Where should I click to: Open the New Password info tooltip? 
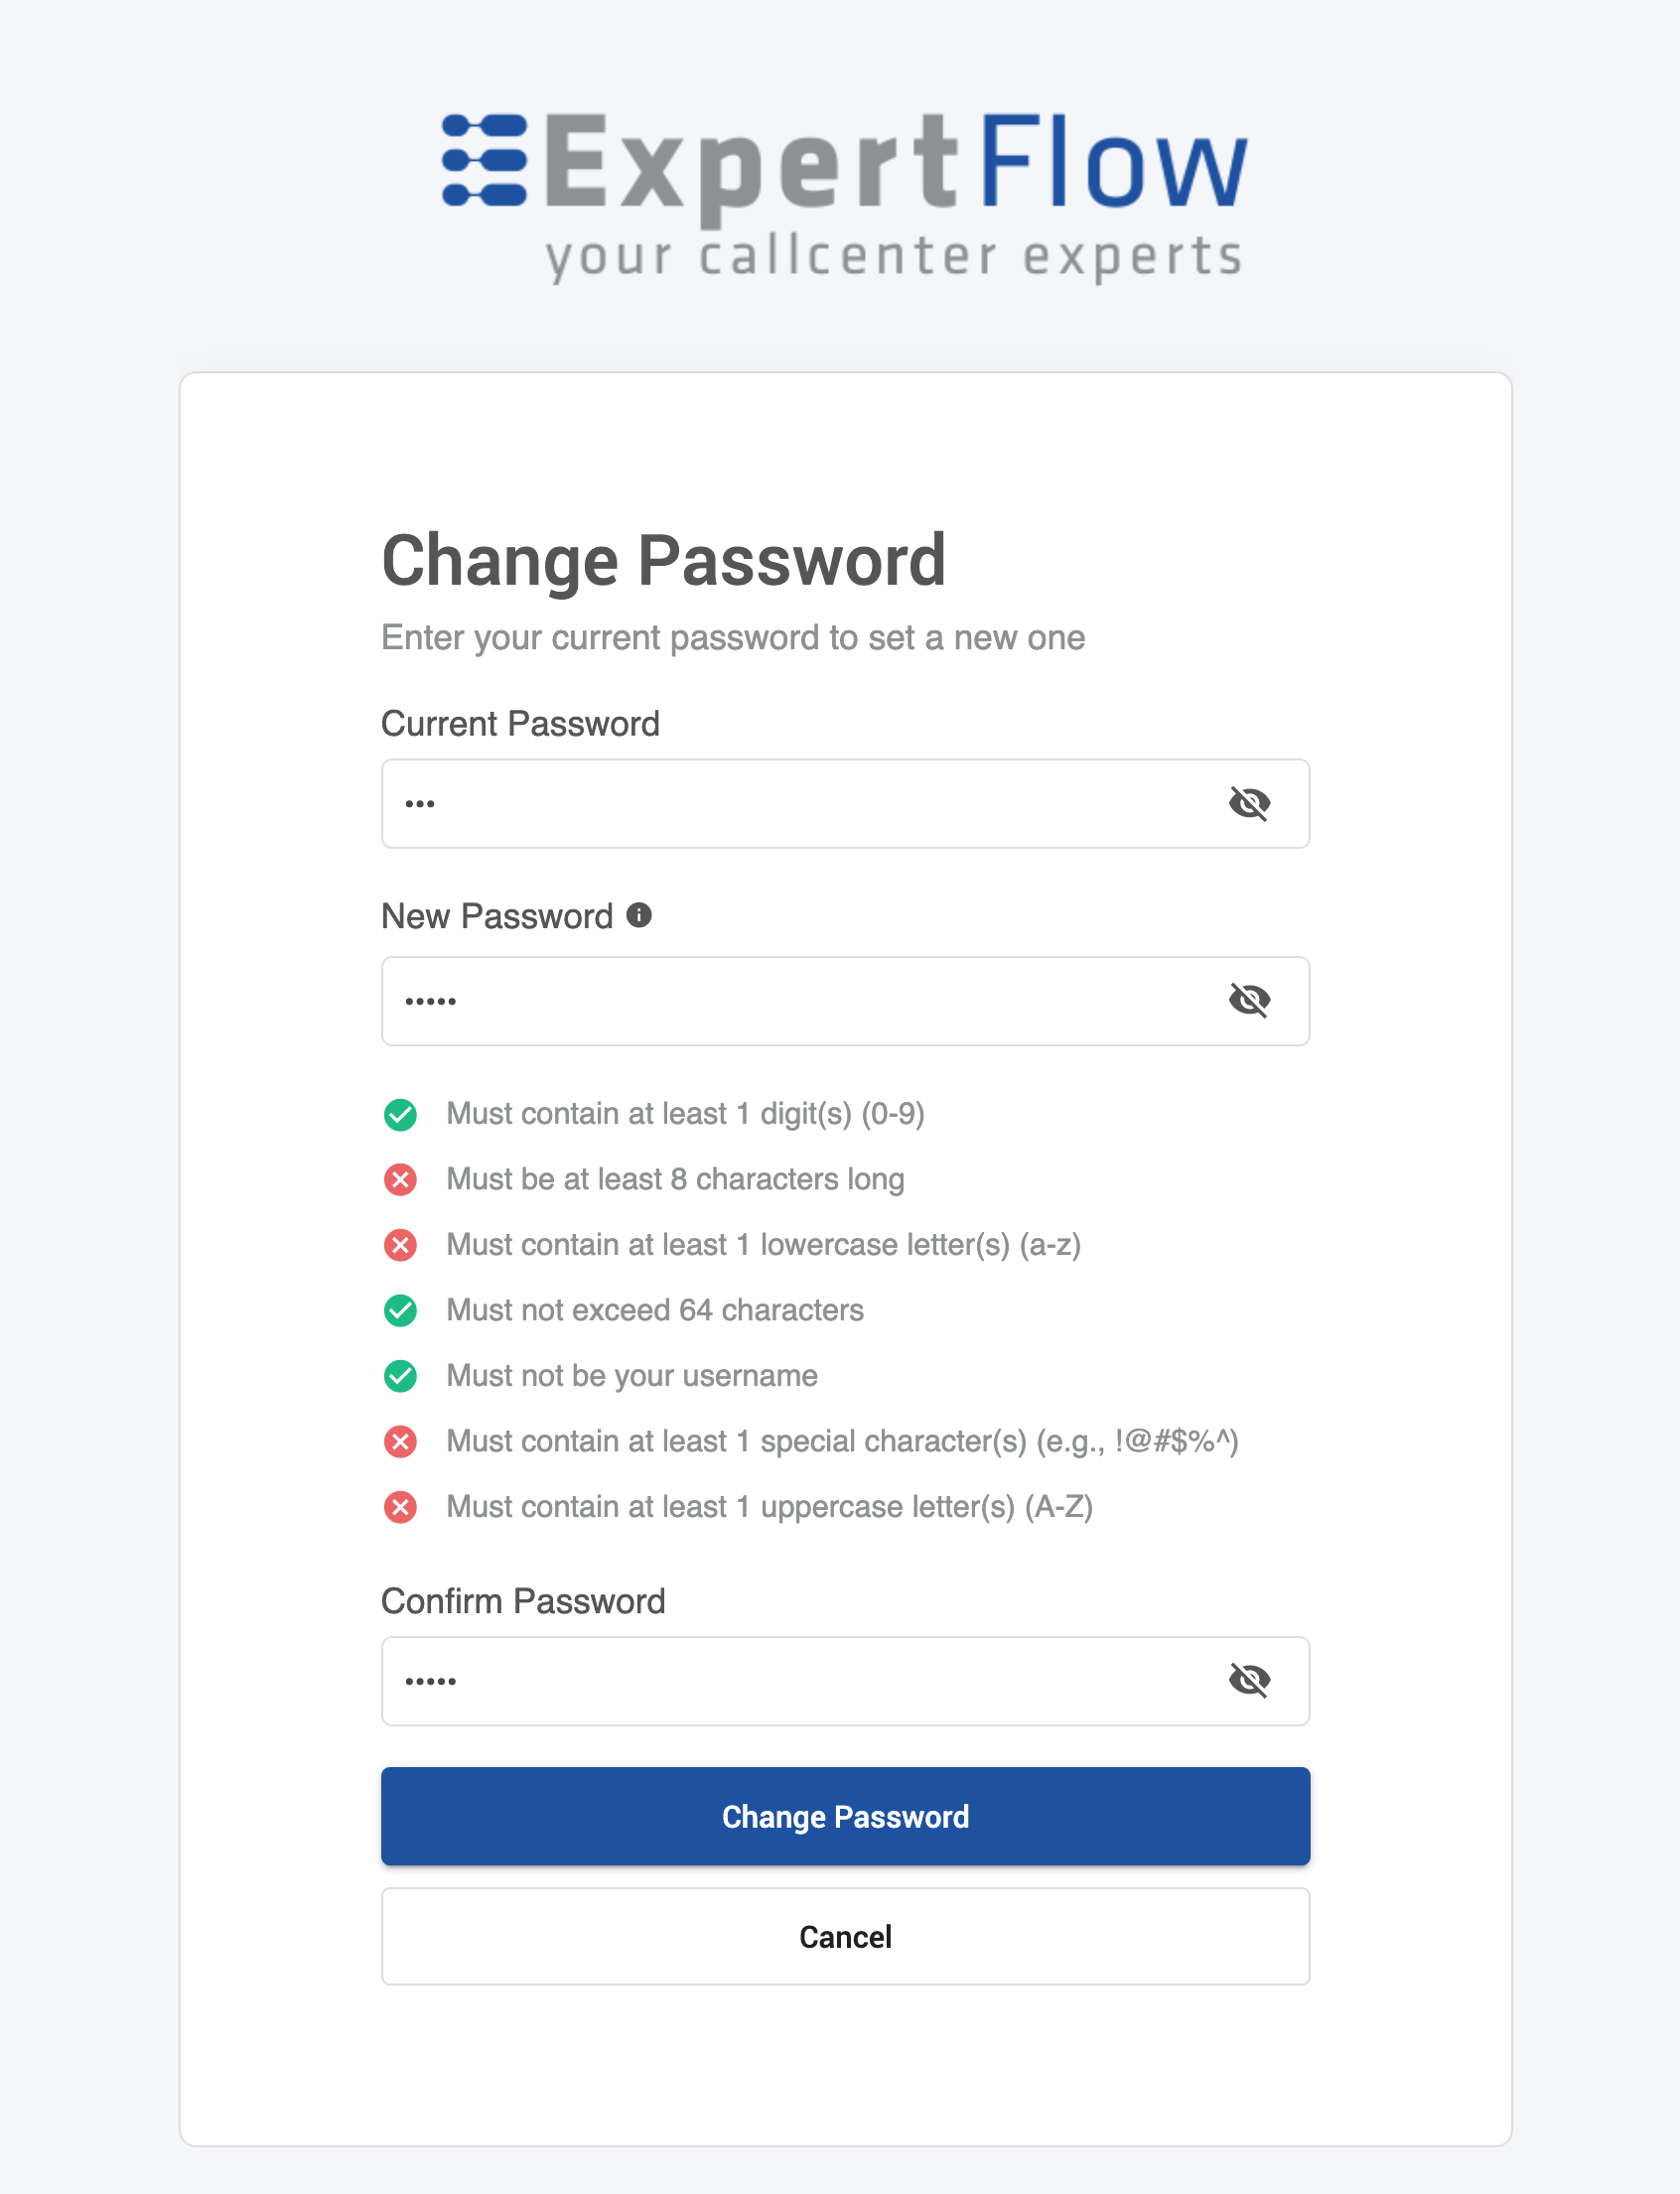[640, 913]
